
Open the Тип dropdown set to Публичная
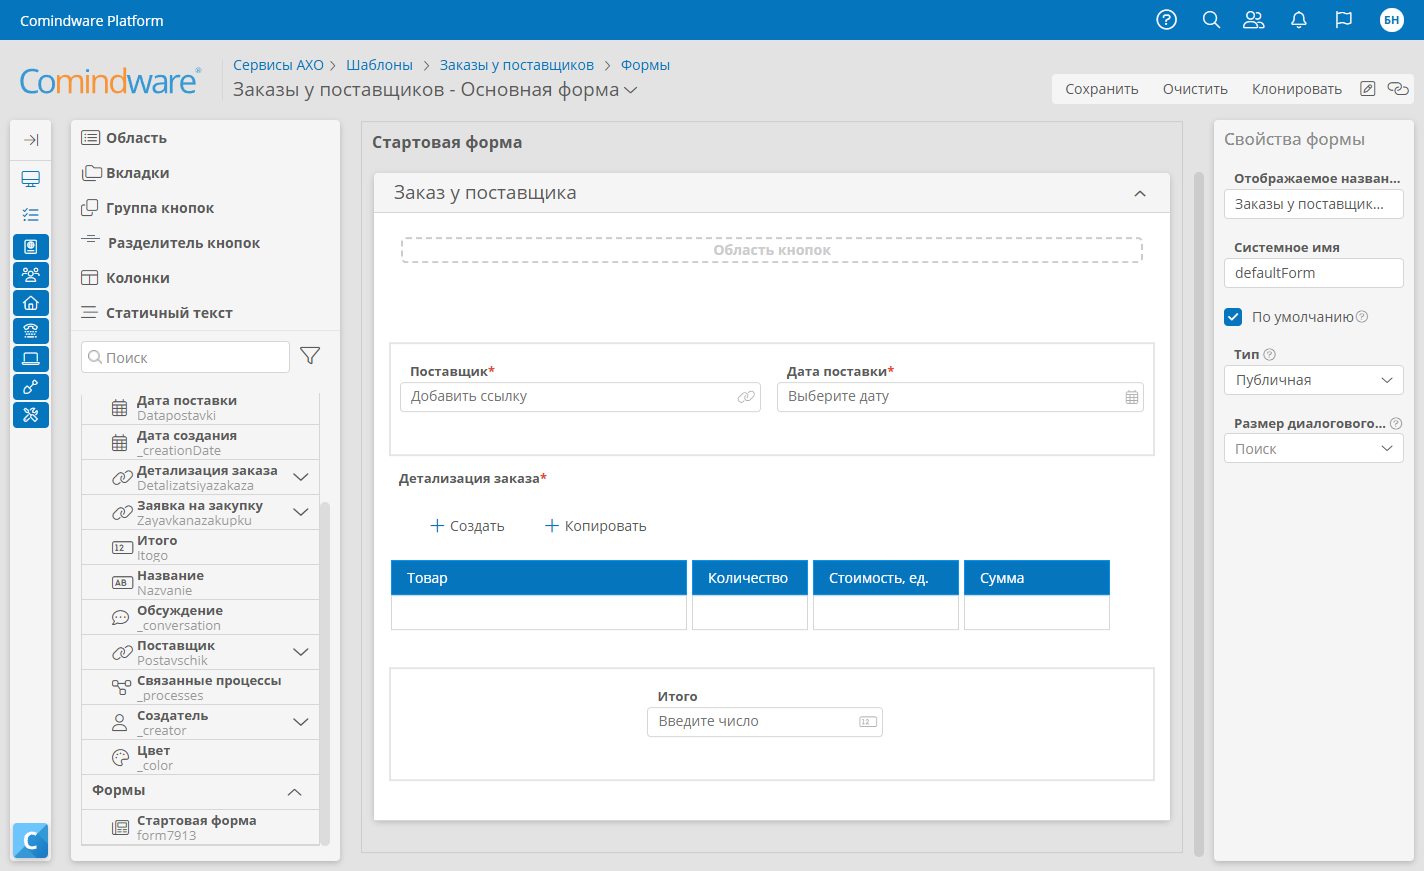pyautogui.click(x=1313, y=380)
